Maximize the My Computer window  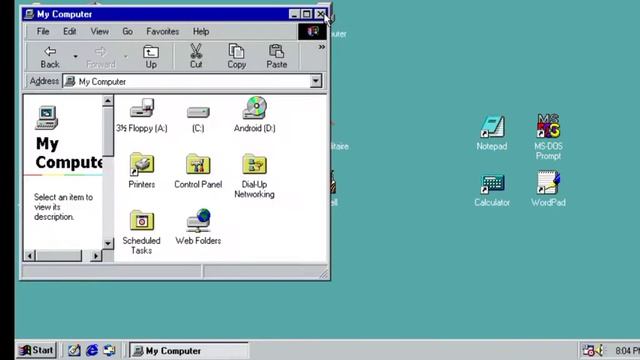(x=306, y=14)
